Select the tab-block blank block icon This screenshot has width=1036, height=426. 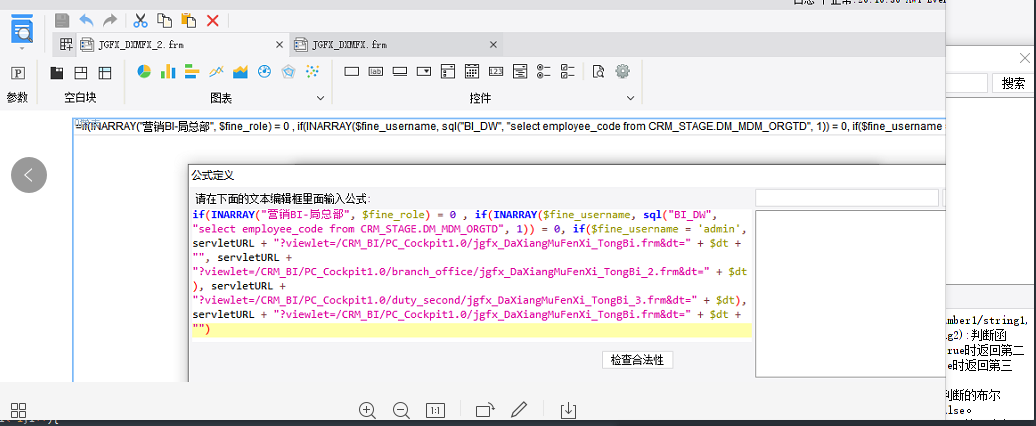pyautogui.click(x=57, y=73)
